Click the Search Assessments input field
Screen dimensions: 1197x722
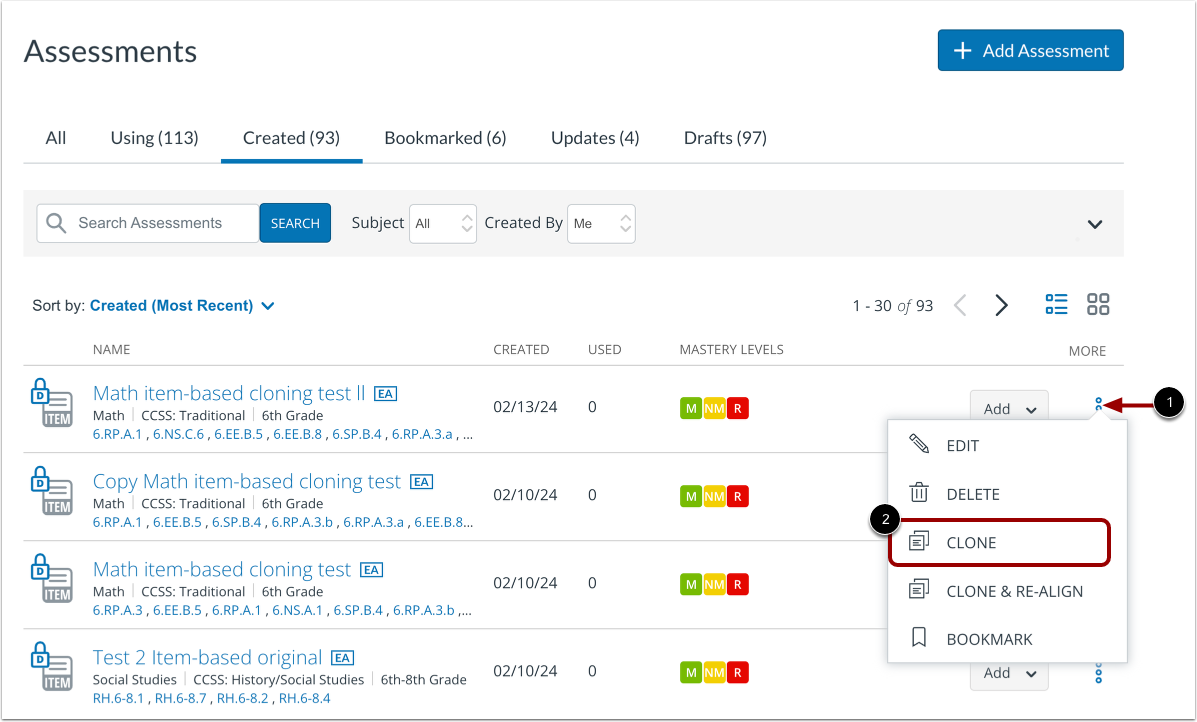[x=148, y=223]
